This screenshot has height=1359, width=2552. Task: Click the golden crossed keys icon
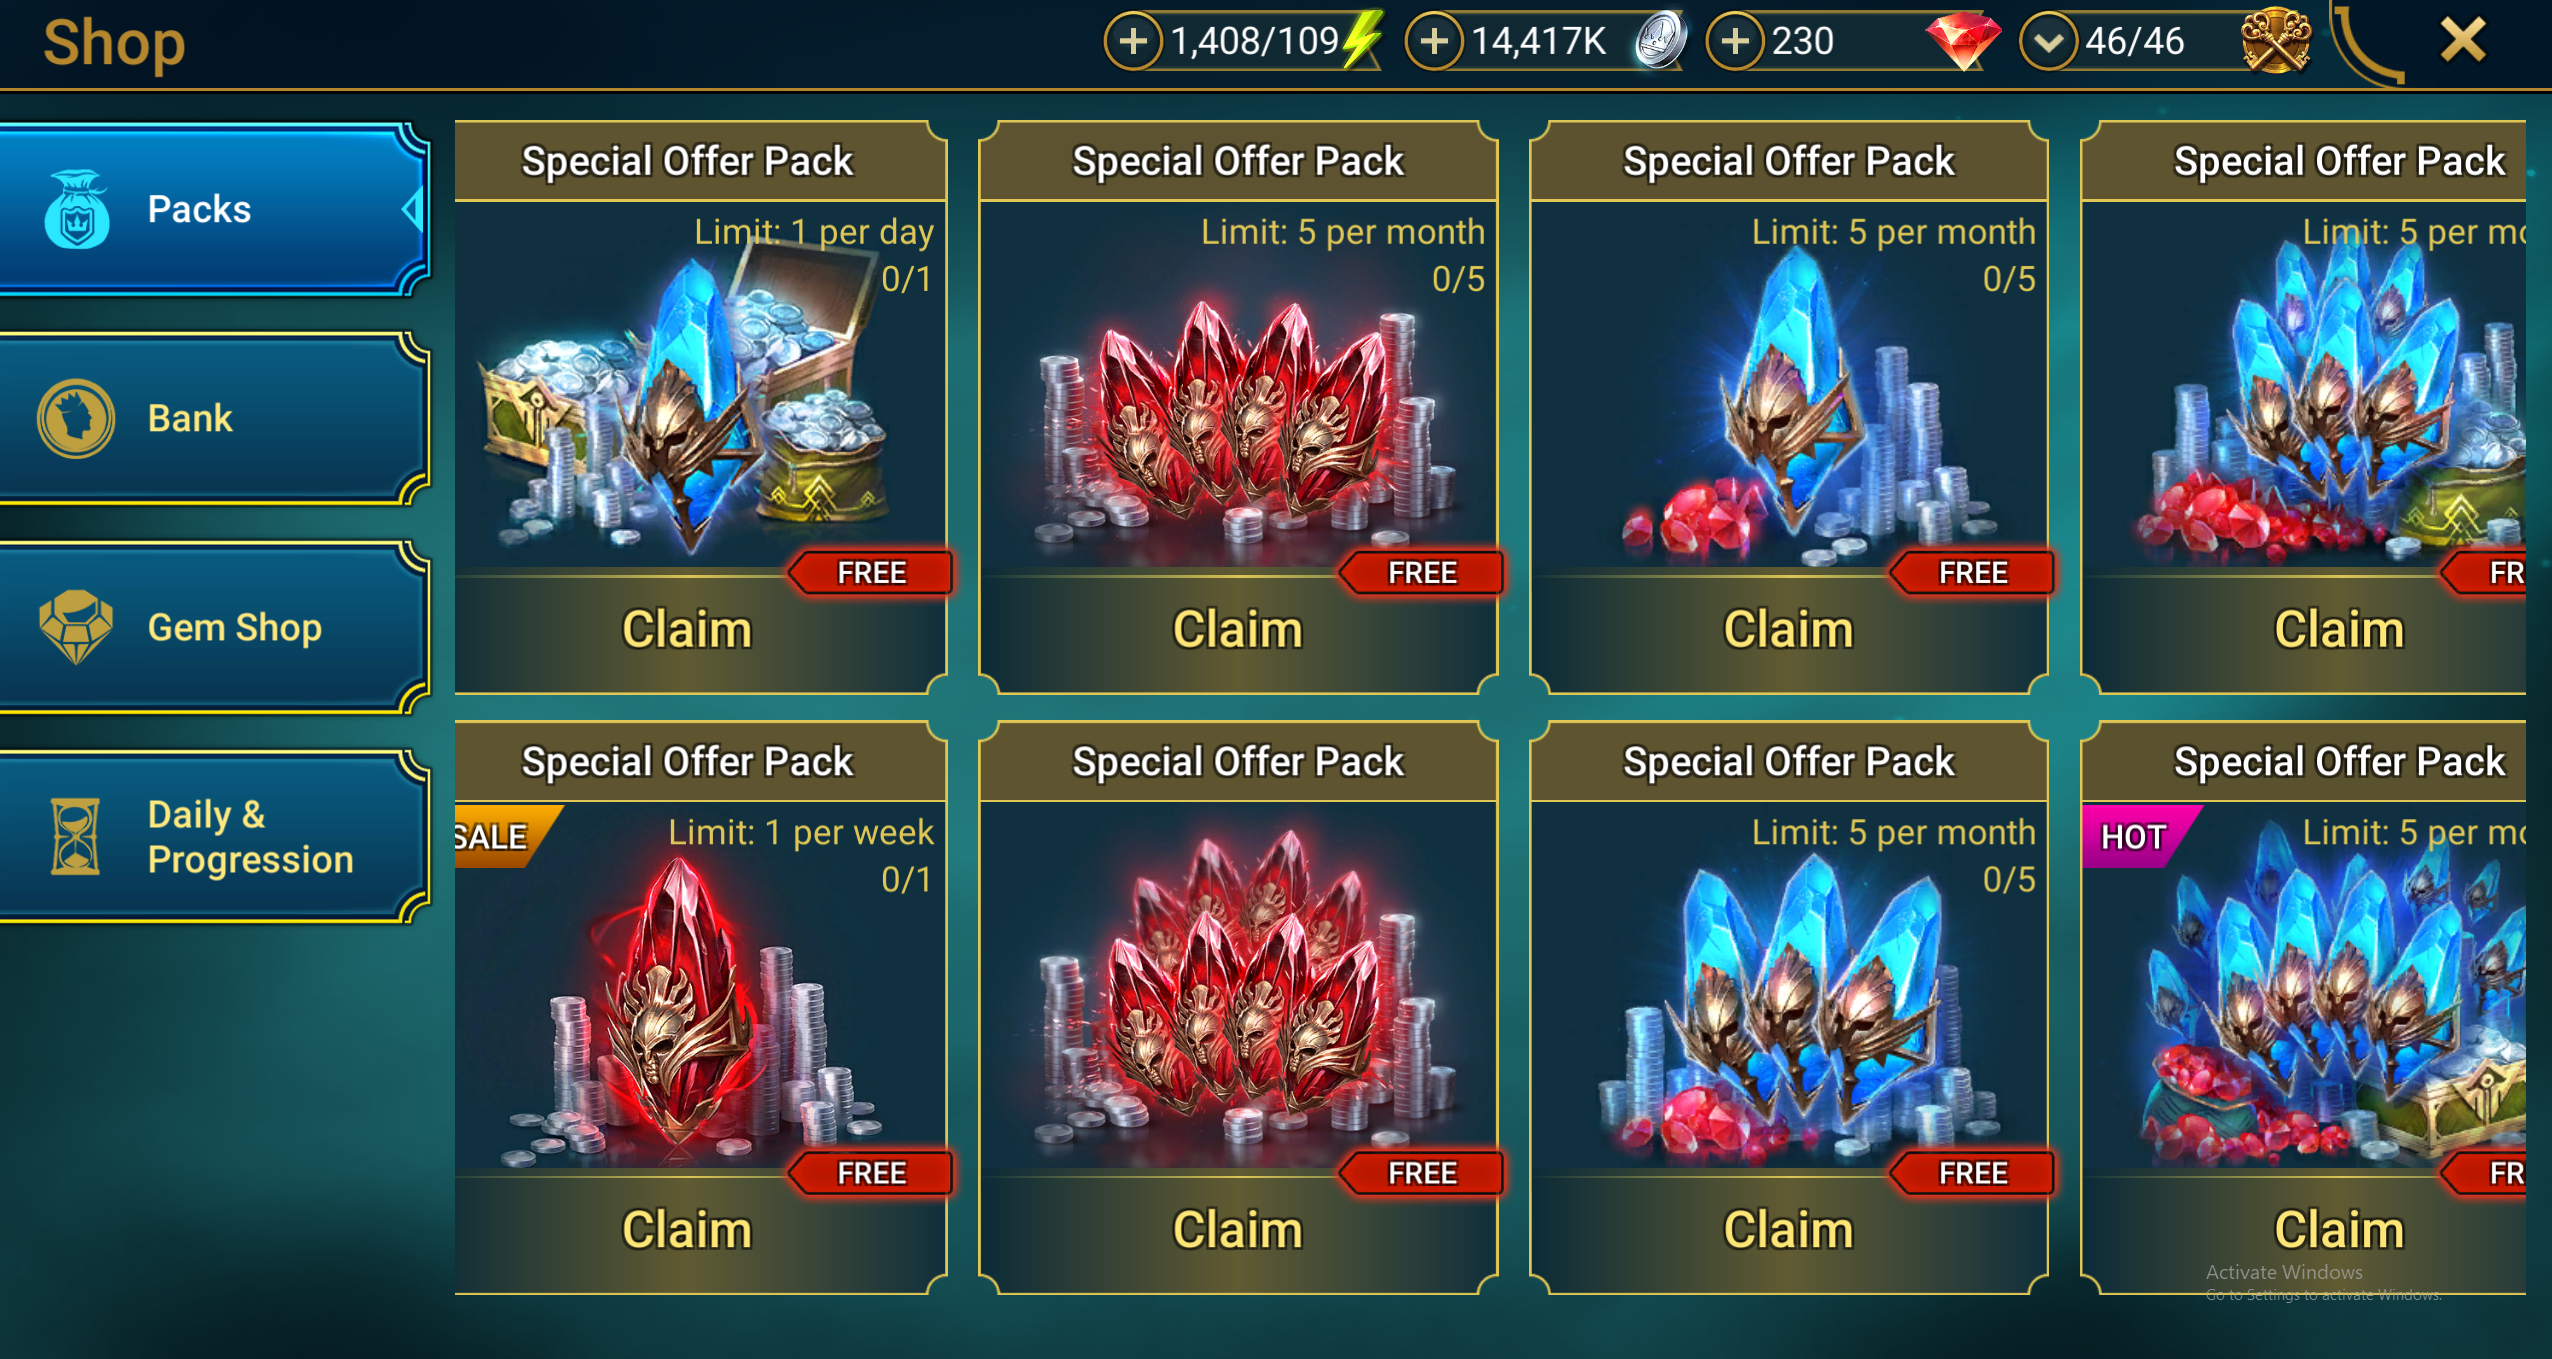point(2276,41)
